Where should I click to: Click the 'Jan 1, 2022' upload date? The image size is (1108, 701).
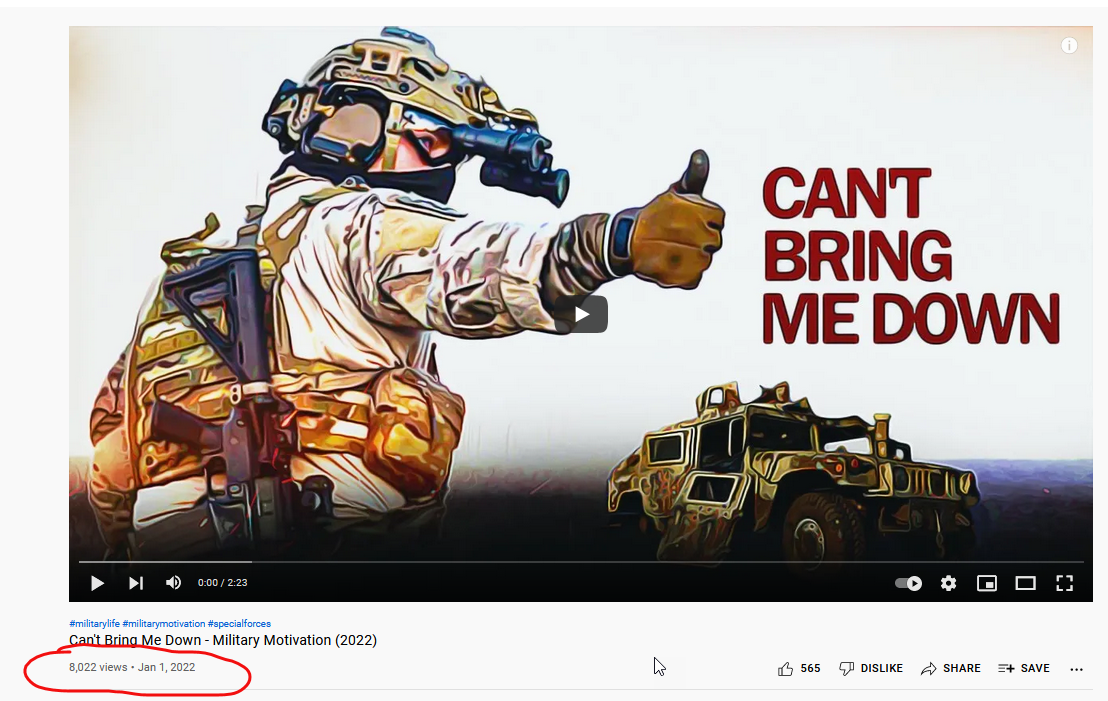167,667
